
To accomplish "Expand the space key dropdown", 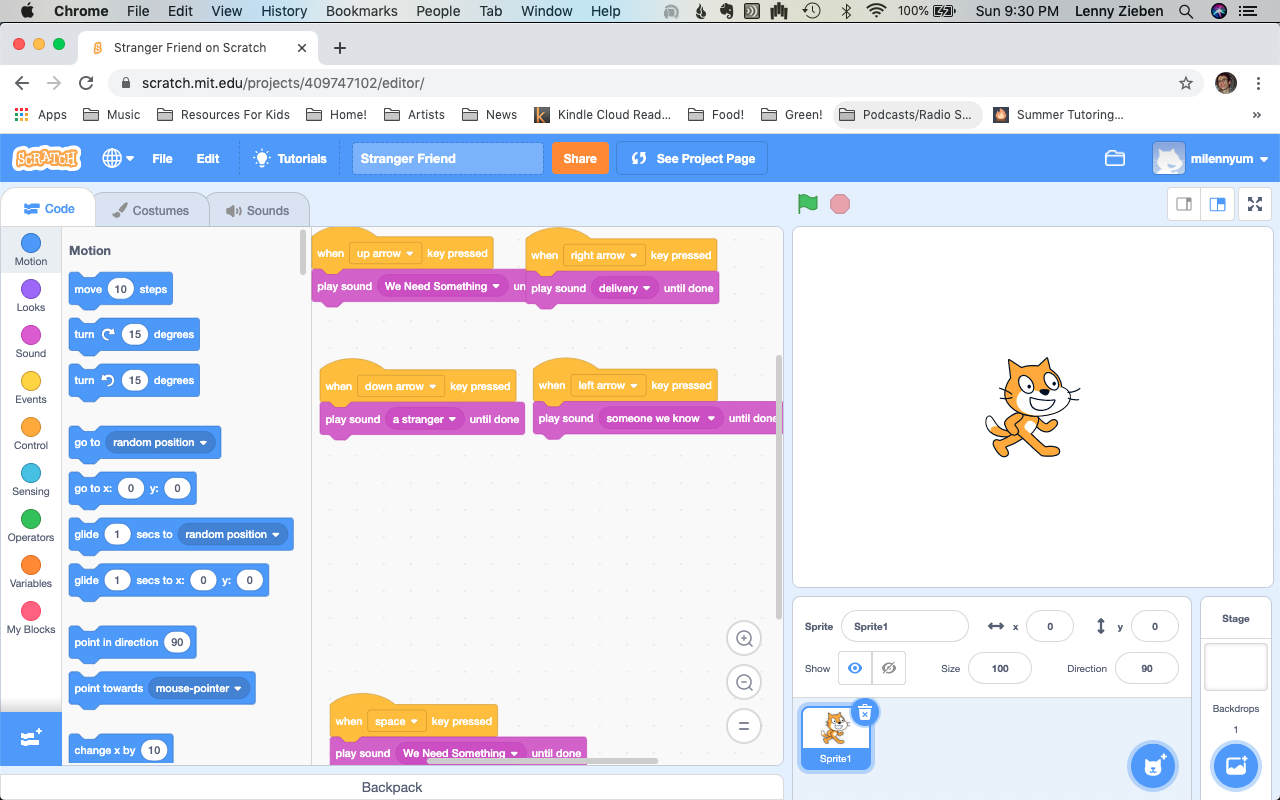I will (x=396, y=721).
